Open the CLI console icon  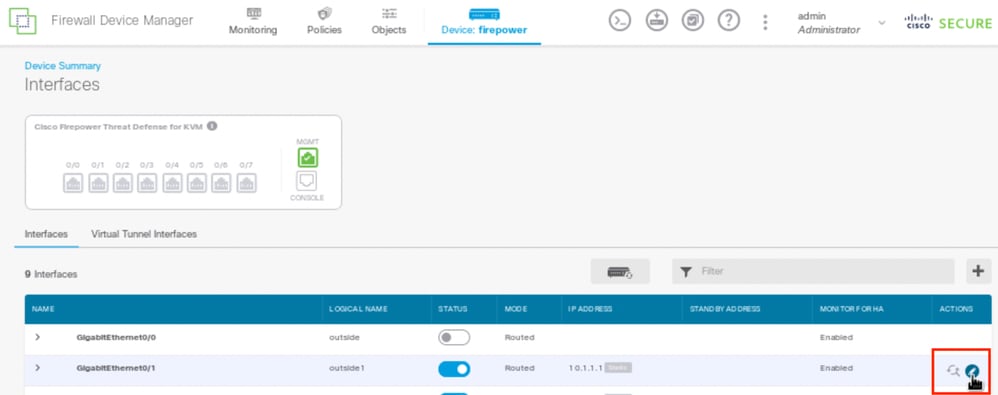[620, 20]
